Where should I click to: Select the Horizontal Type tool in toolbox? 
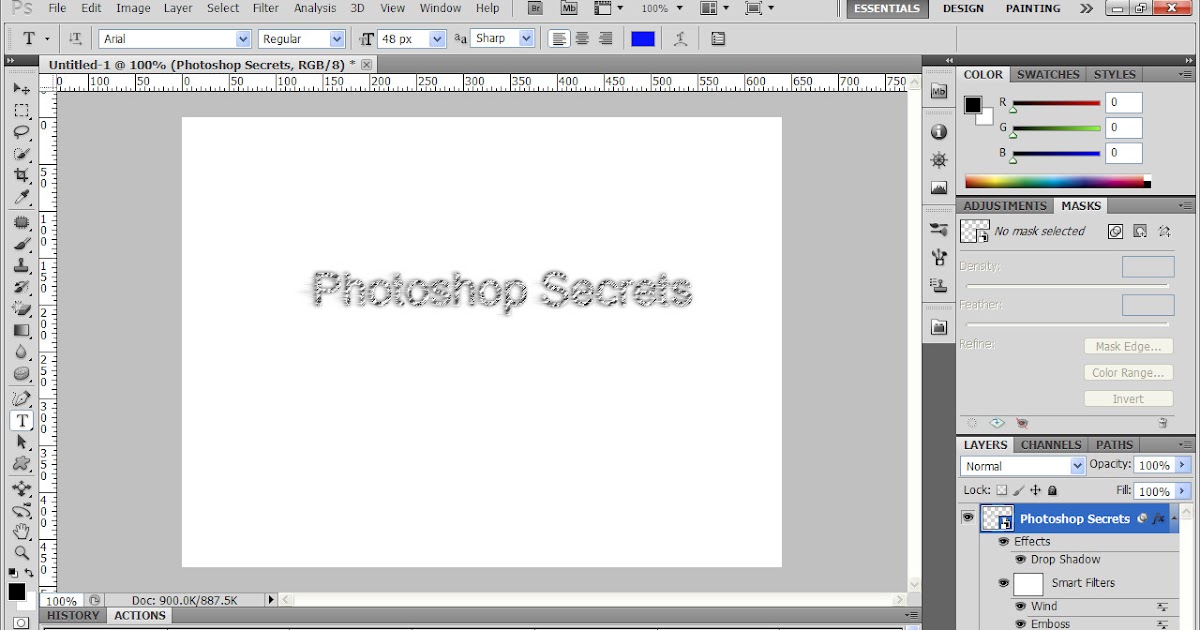pos(21,421)
